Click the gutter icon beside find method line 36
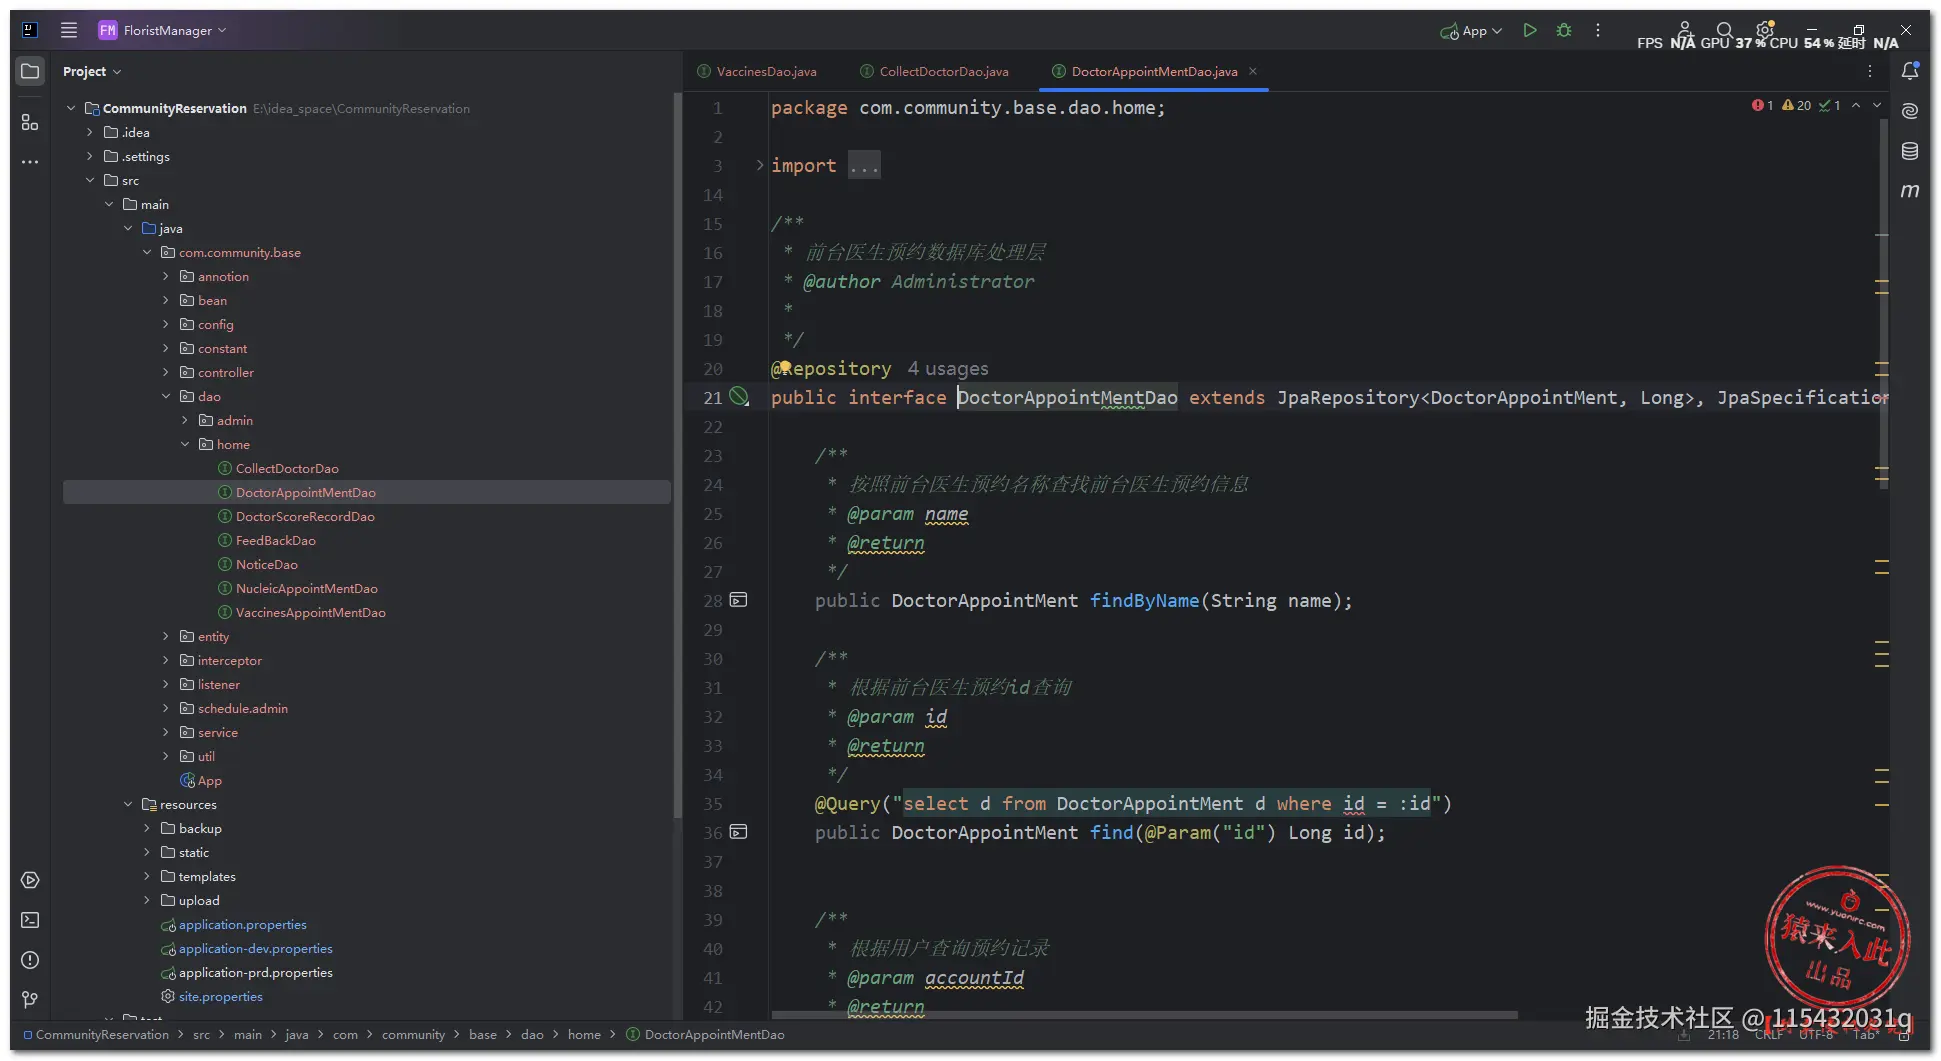This screenshot has width=1941, height=1061. click(x=739, y=832)
